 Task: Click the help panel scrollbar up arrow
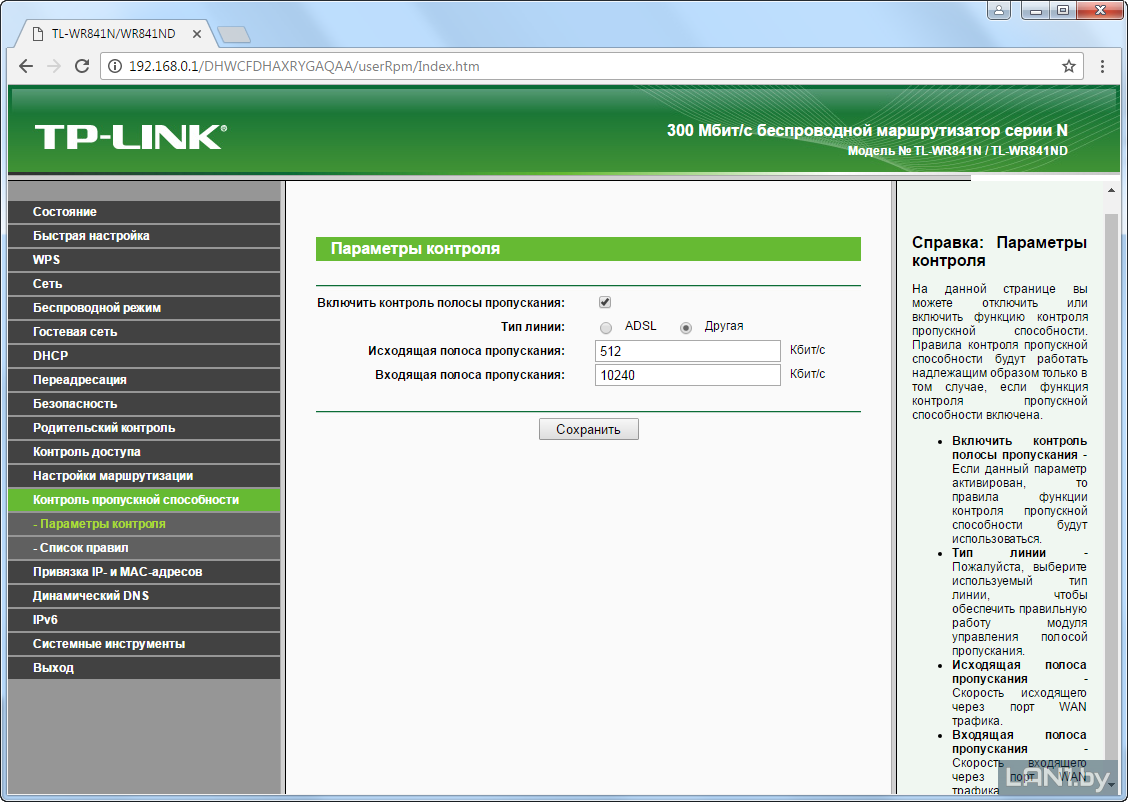[1111, 191]
